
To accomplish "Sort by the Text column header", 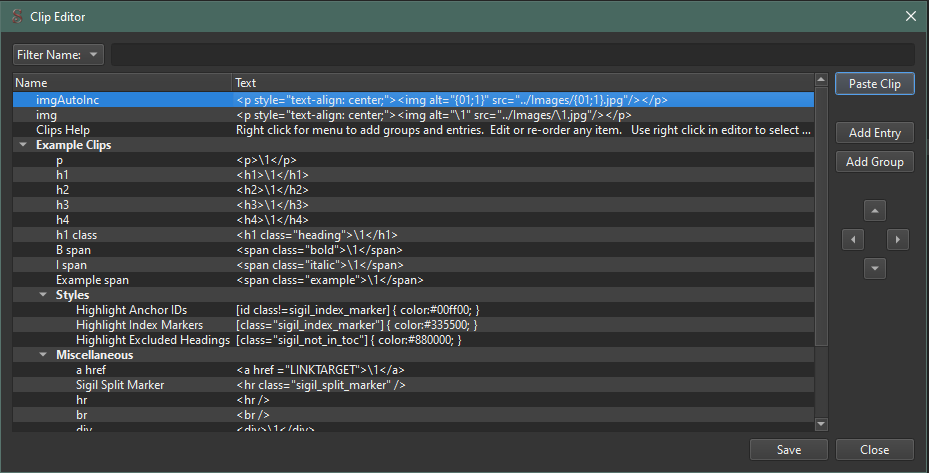I will point(523,83).
